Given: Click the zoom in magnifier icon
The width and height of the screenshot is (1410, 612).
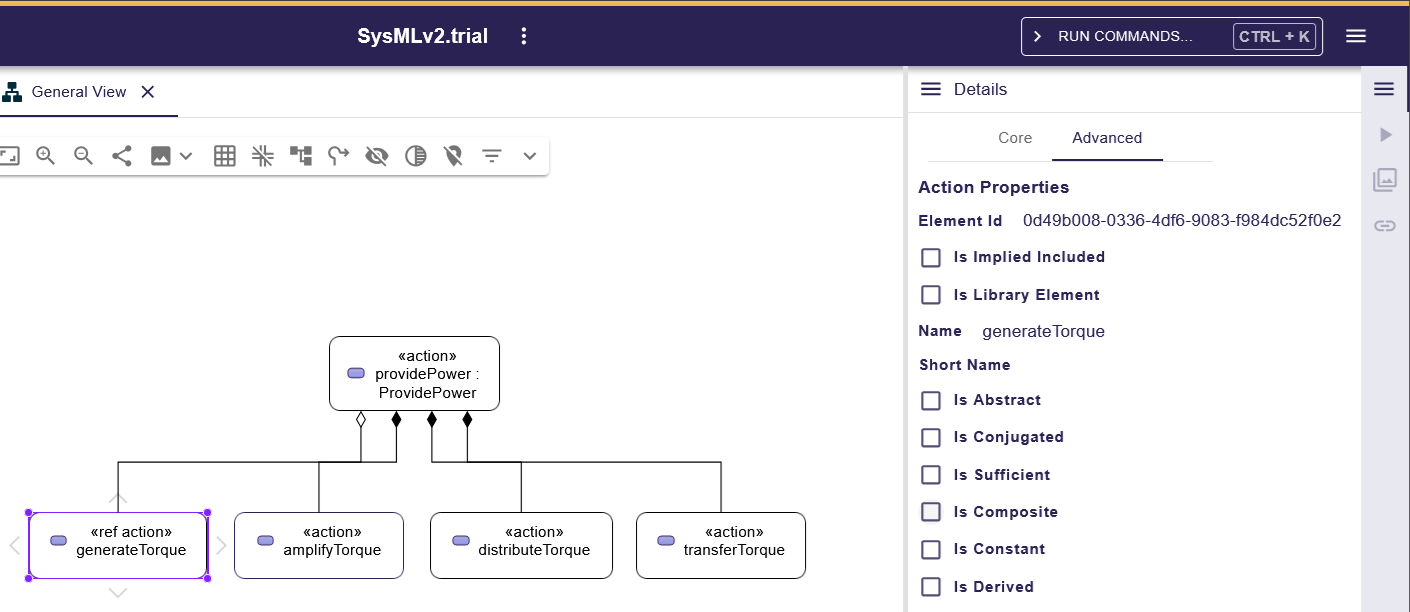Looking at the screenshot, I should click(x=45, y=156).
